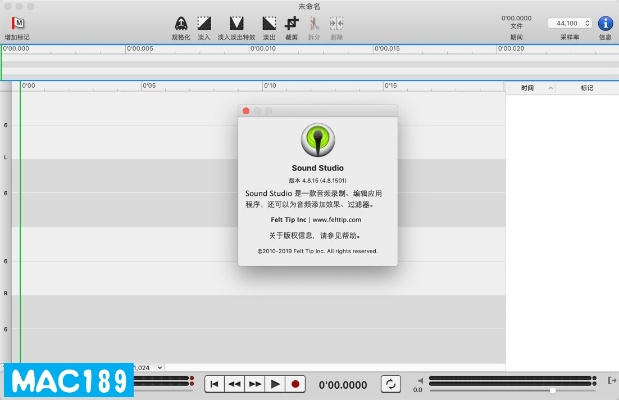Screen dimensions: 619x400
Task: Click the file duration display 0'00.0000
Action: tap(516, 18)
